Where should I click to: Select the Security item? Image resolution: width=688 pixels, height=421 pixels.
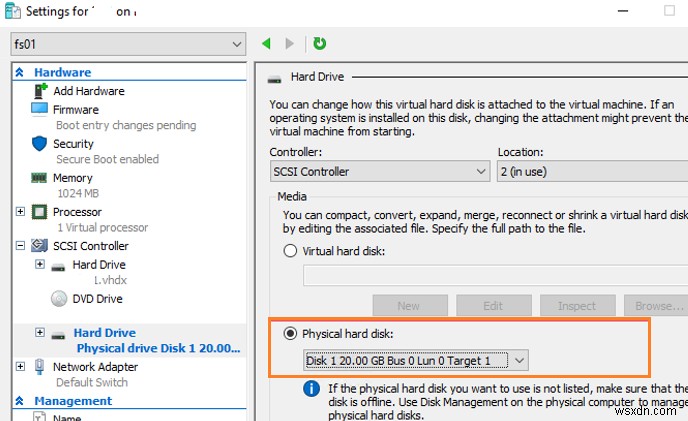[73, 144]
